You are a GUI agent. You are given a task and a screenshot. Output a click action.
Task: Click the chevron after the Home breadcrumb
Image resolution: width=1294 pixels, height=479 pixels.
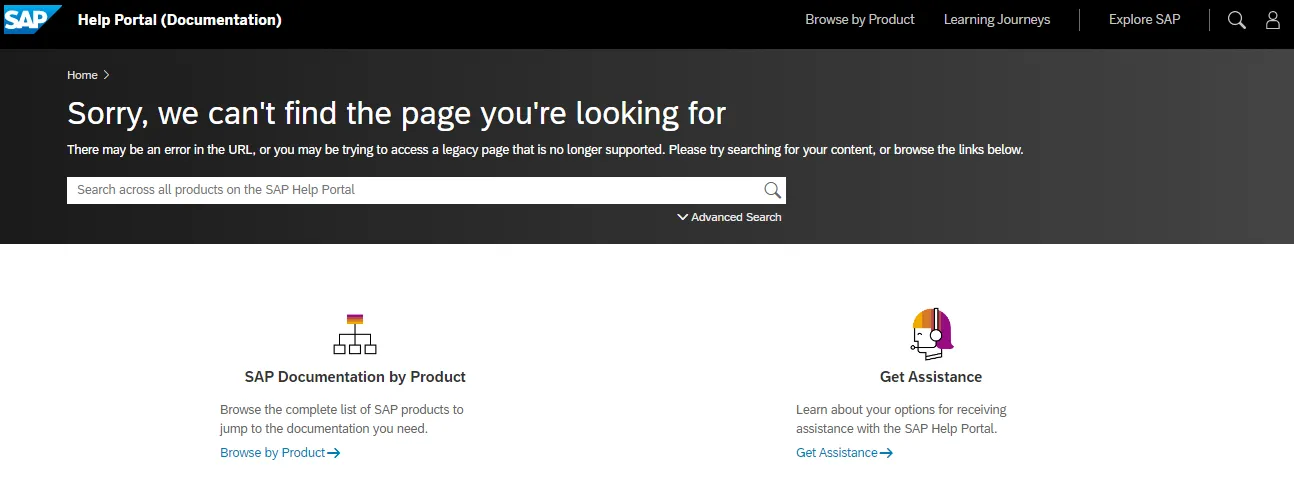point(107,75)
